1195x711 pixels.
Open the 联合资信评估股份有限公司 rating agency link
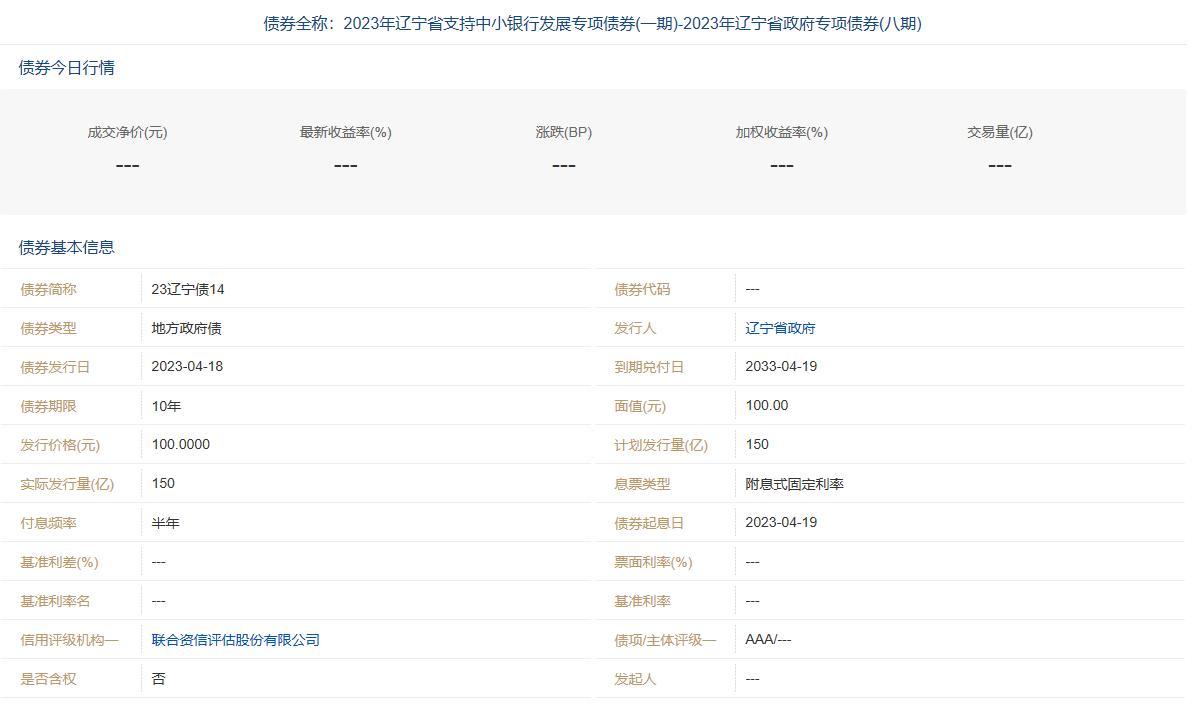[235, 640]
